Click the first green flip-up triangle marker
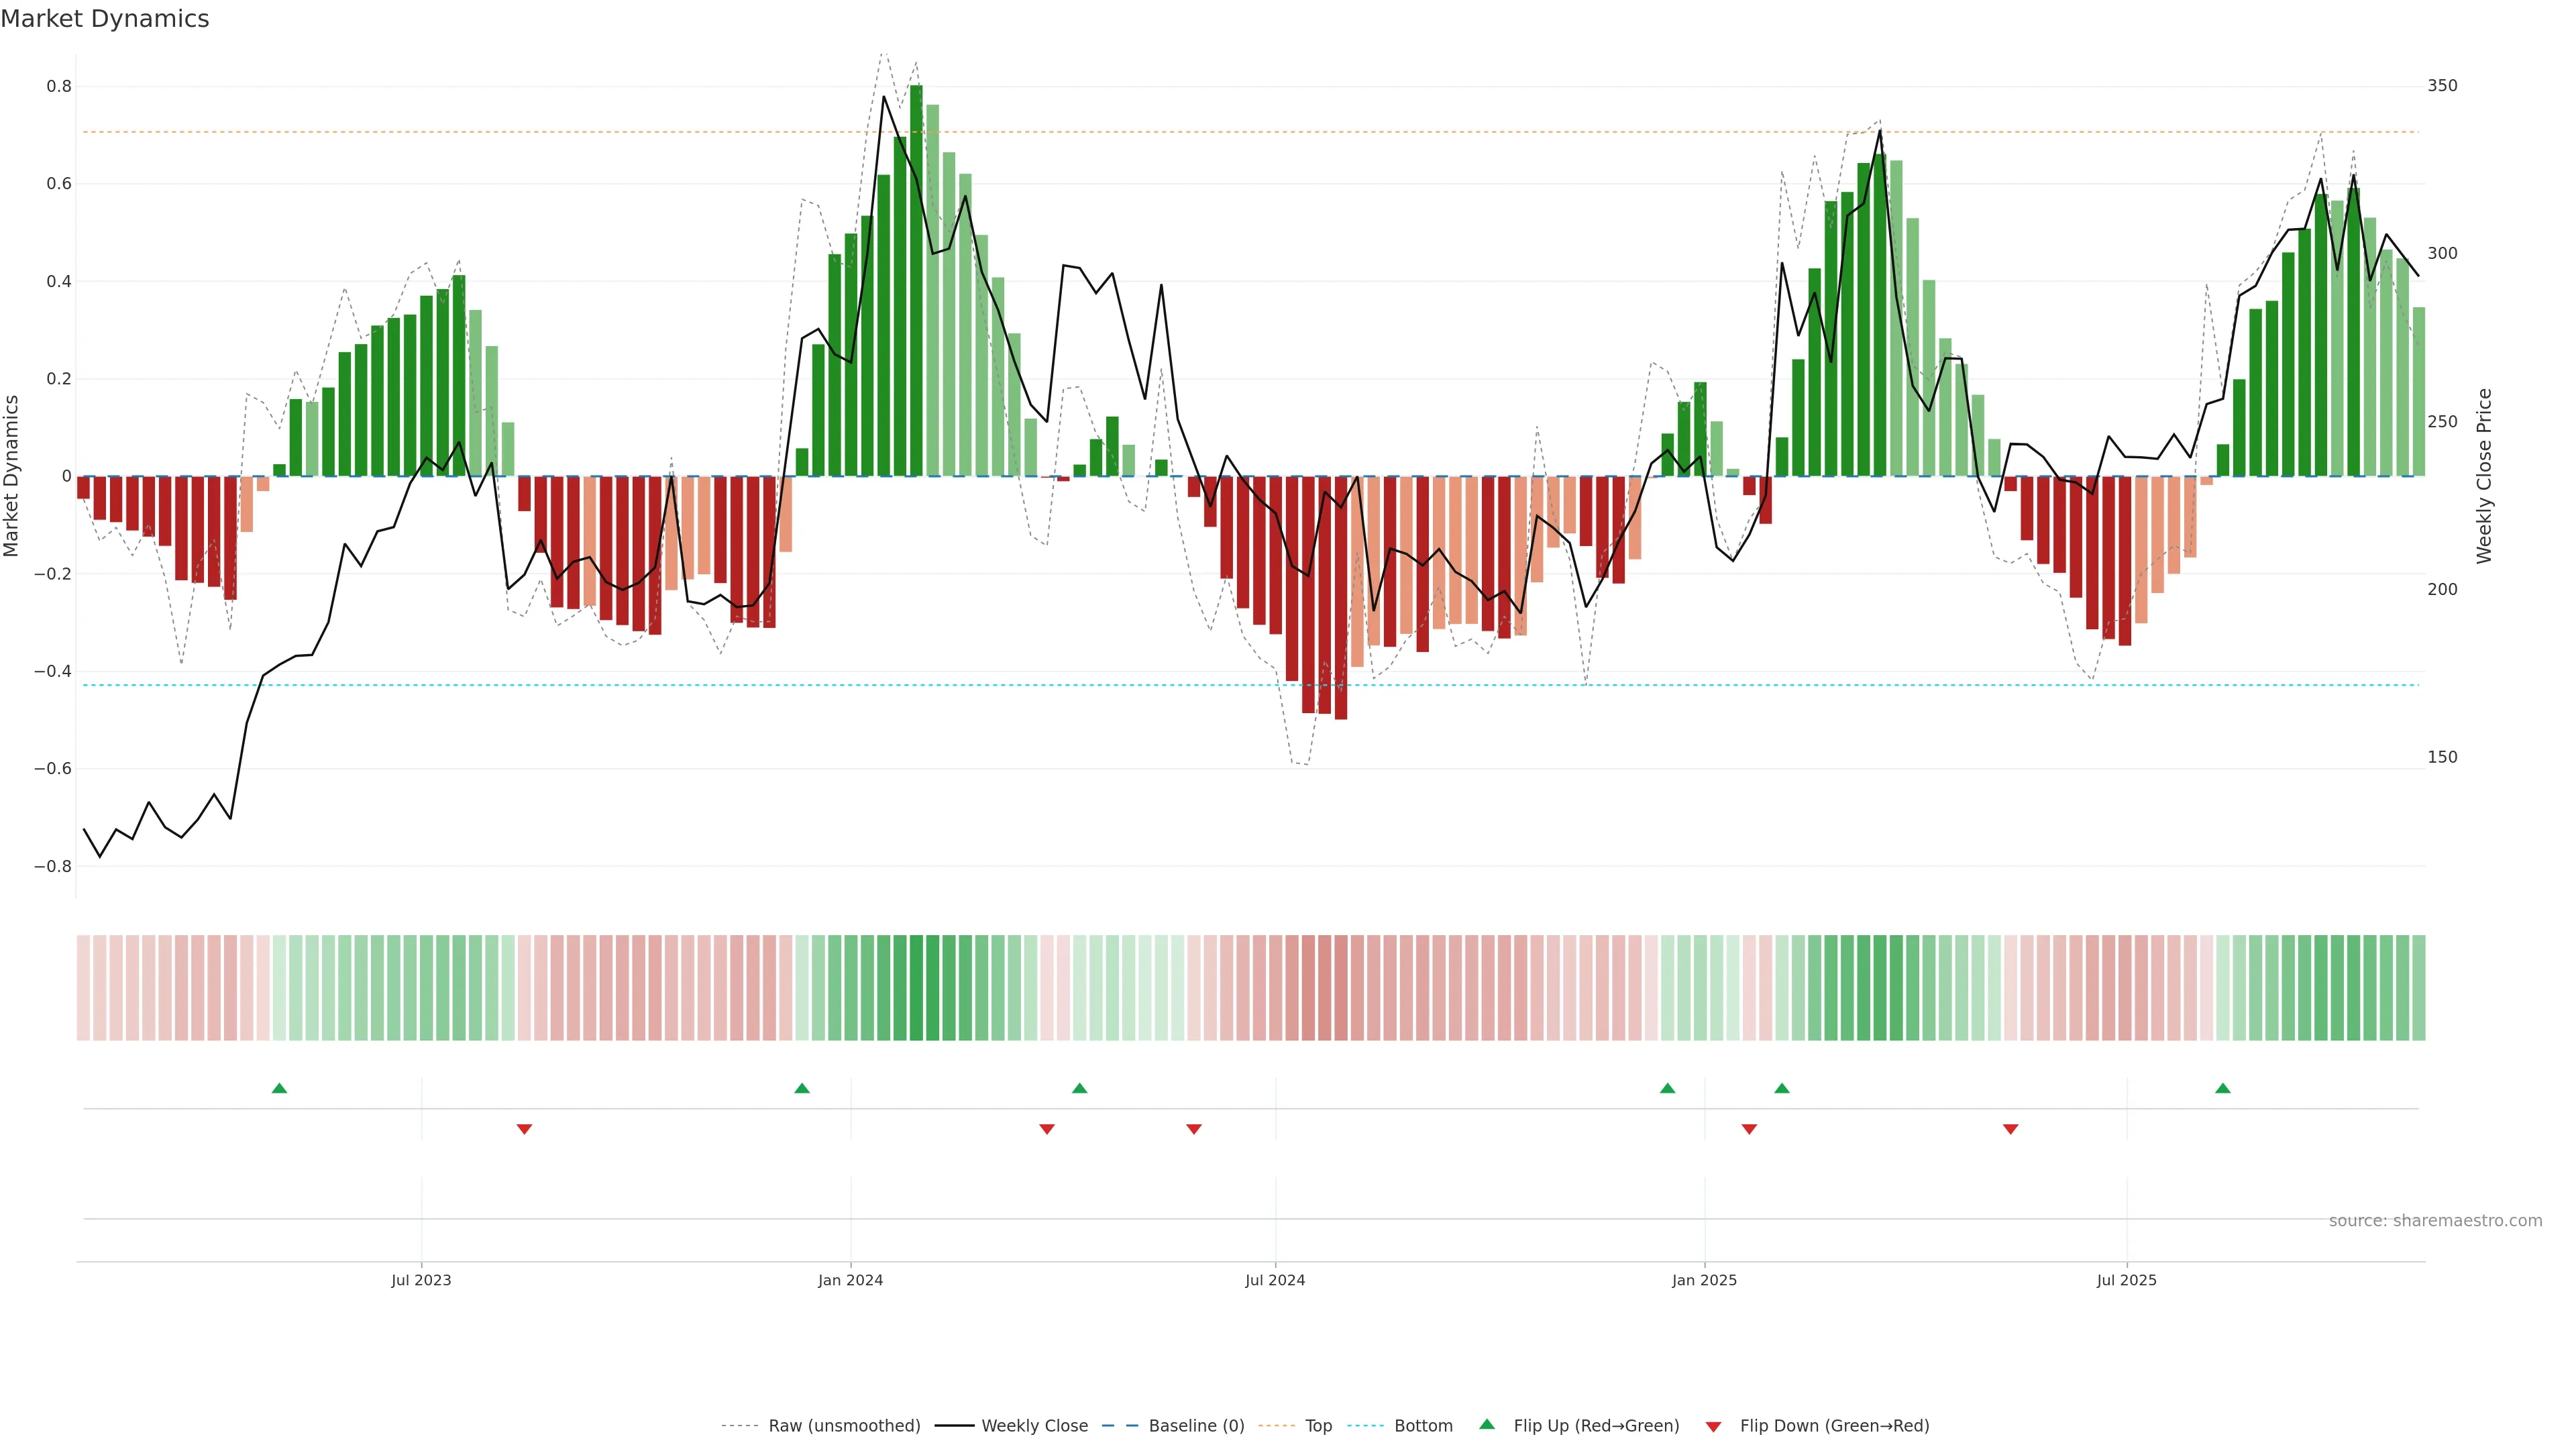Image resolution: width=2576 pixels, height=1449 pixels. 279,1088
